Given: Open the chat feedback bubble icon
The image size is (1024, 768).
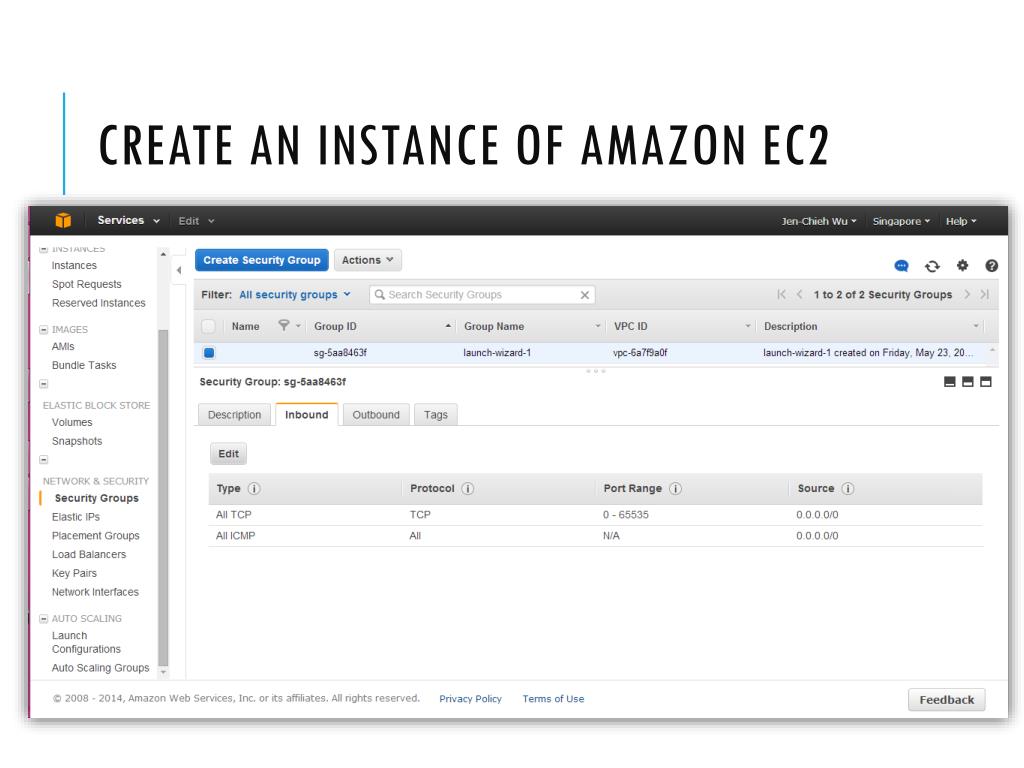Looking at the screenshot, I should pos(901,266).
